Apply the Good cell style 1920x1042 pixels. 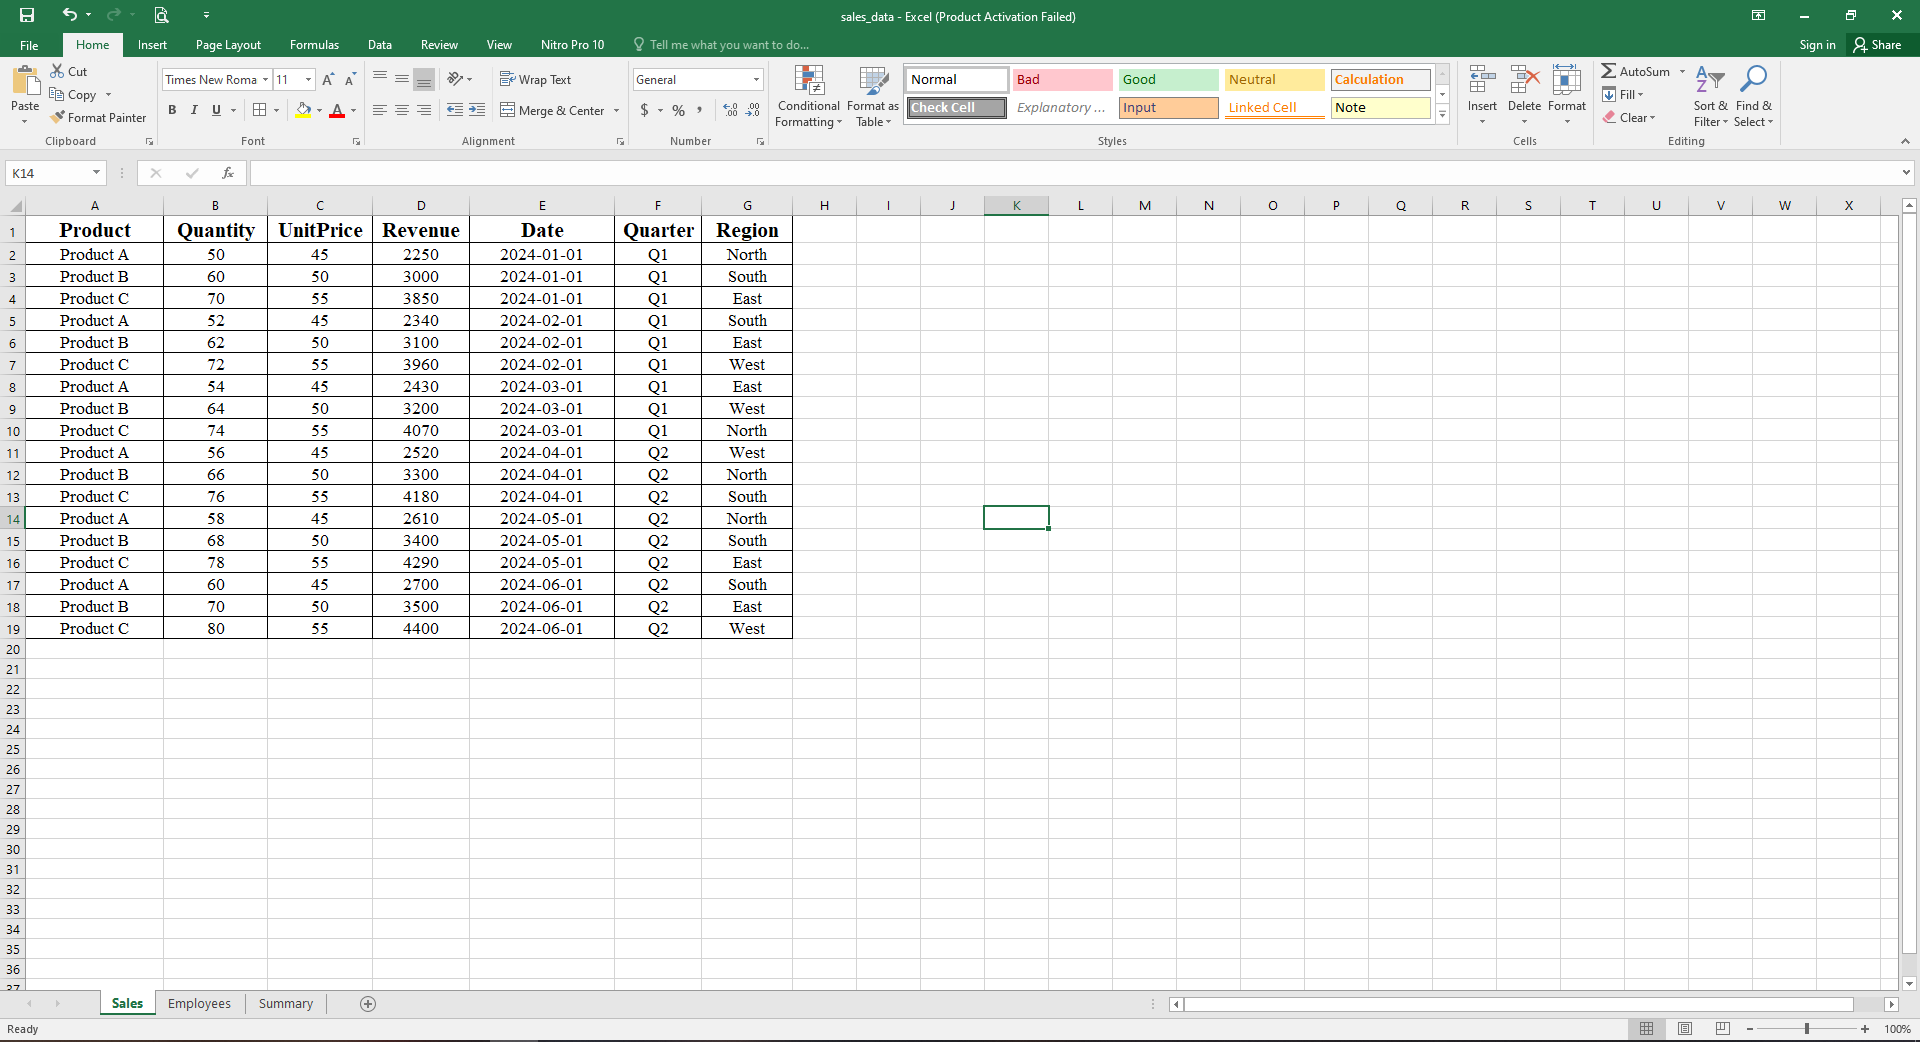(x=1167, y=79)
